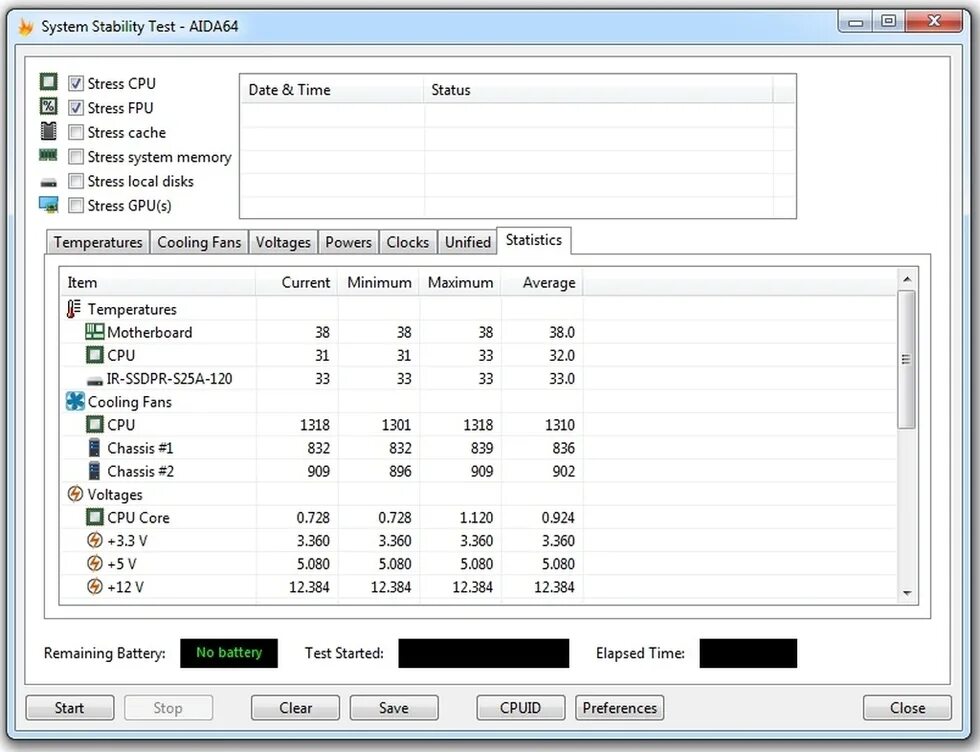Screen dimensions: 980x752
Task: Click the Current column header
Action: 297,283
